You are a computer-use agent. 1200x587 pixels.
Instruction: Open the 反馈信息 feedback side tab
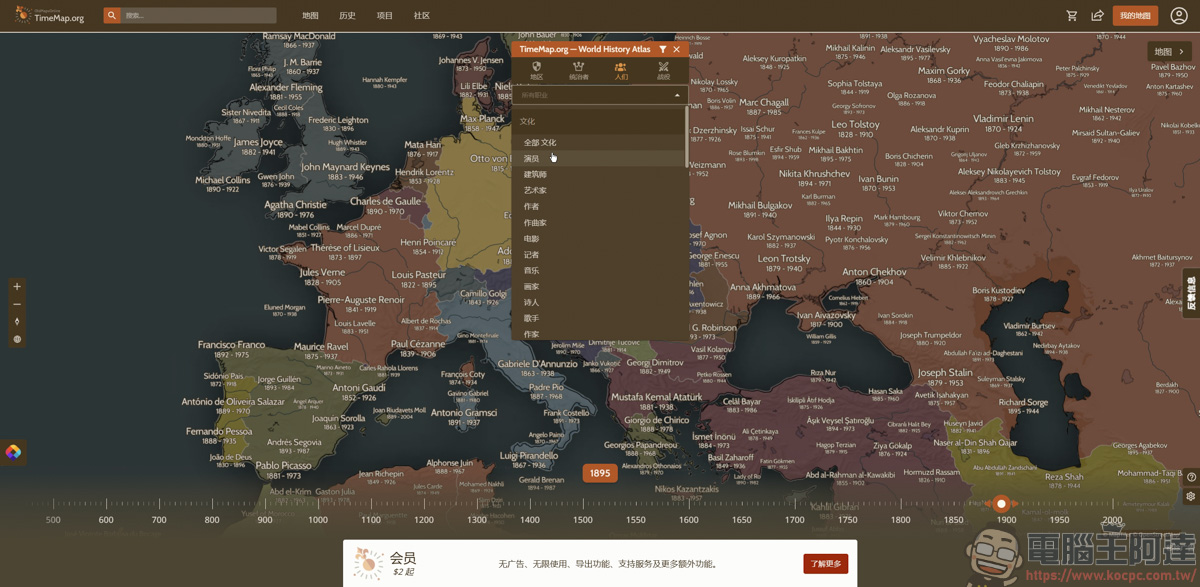(1191, 294)
